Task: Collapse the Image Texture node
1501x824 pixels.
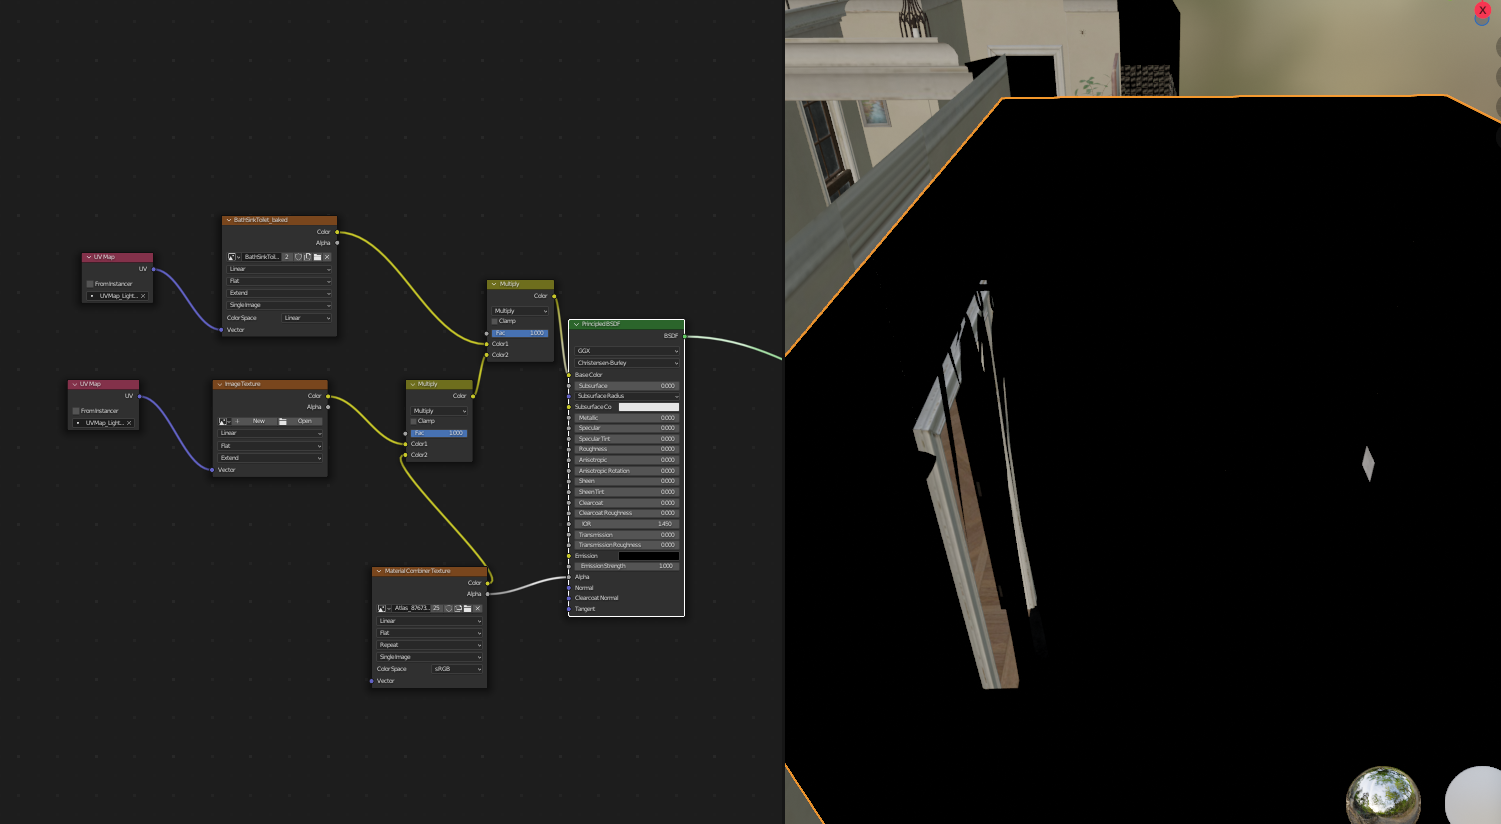Action: click(x=220, y=384)
